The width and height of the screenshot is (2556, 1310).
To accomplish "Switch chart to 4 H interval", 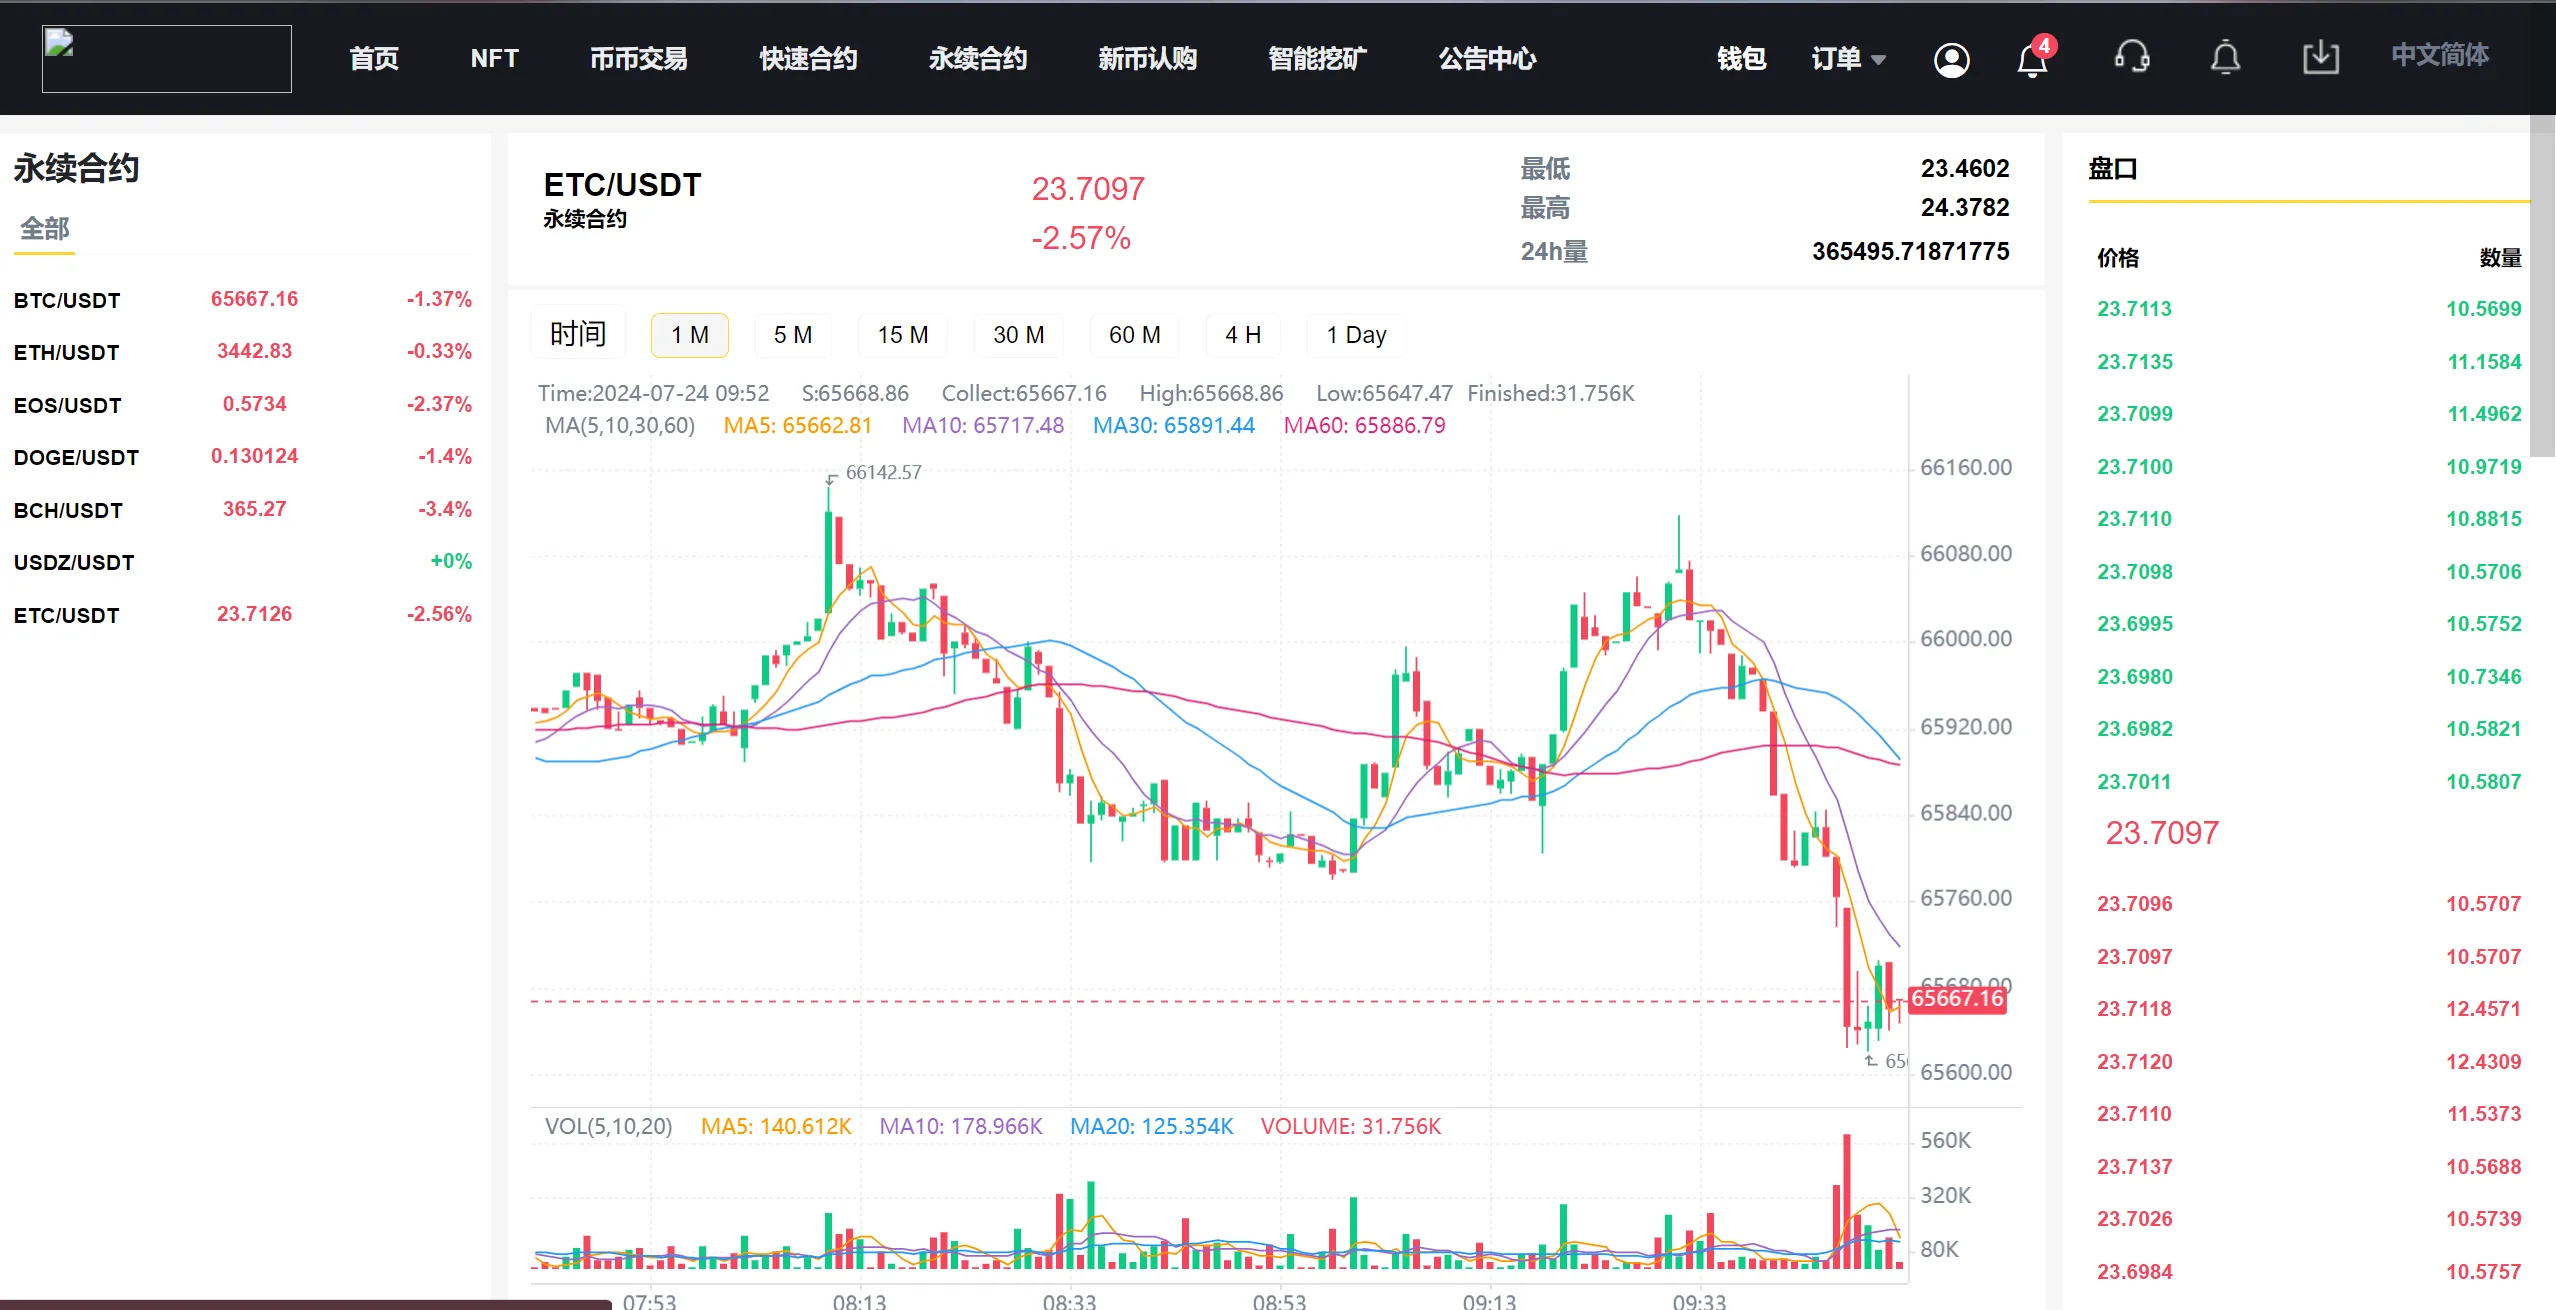I will tap(1243, 335).
